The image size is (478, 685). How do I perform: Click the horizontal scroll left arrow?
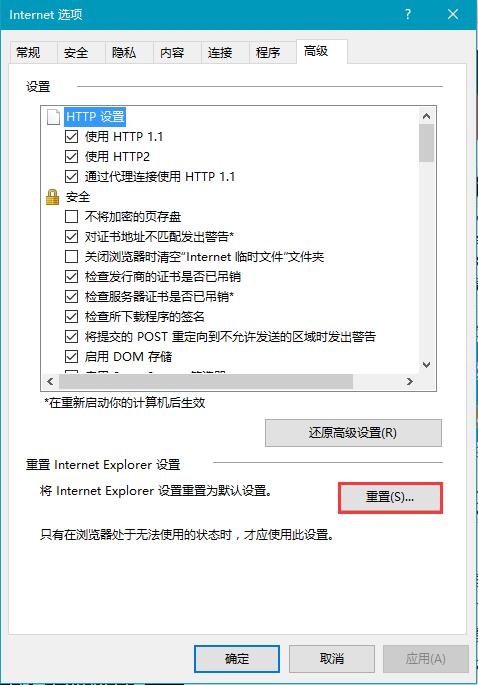(x=50, y=381)
